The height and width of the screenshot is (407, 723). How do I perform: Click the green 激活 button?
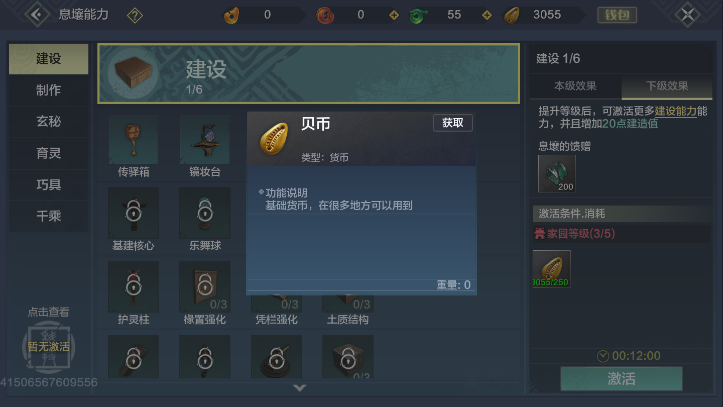point(621,379)
